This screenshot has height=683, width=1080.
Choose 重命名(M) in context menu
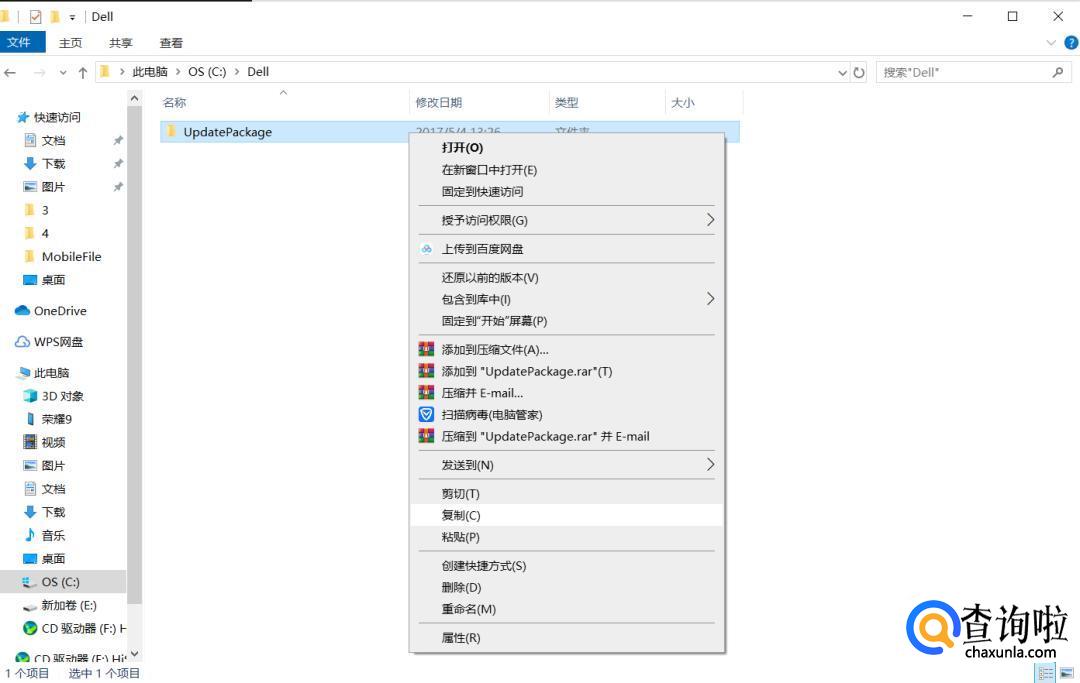(x=567, y=609)
